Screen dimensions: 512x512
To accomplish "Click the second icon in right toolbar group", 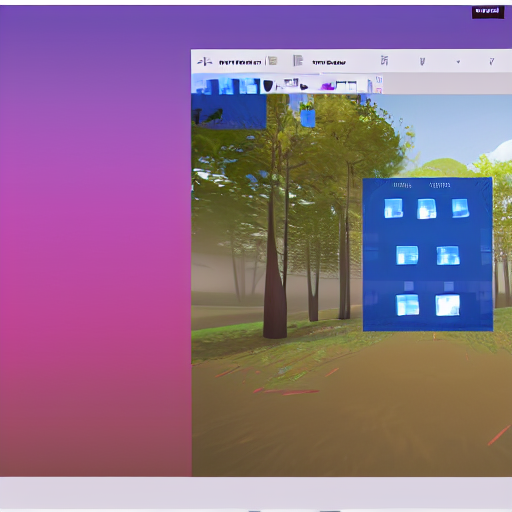I will point(422,61).
